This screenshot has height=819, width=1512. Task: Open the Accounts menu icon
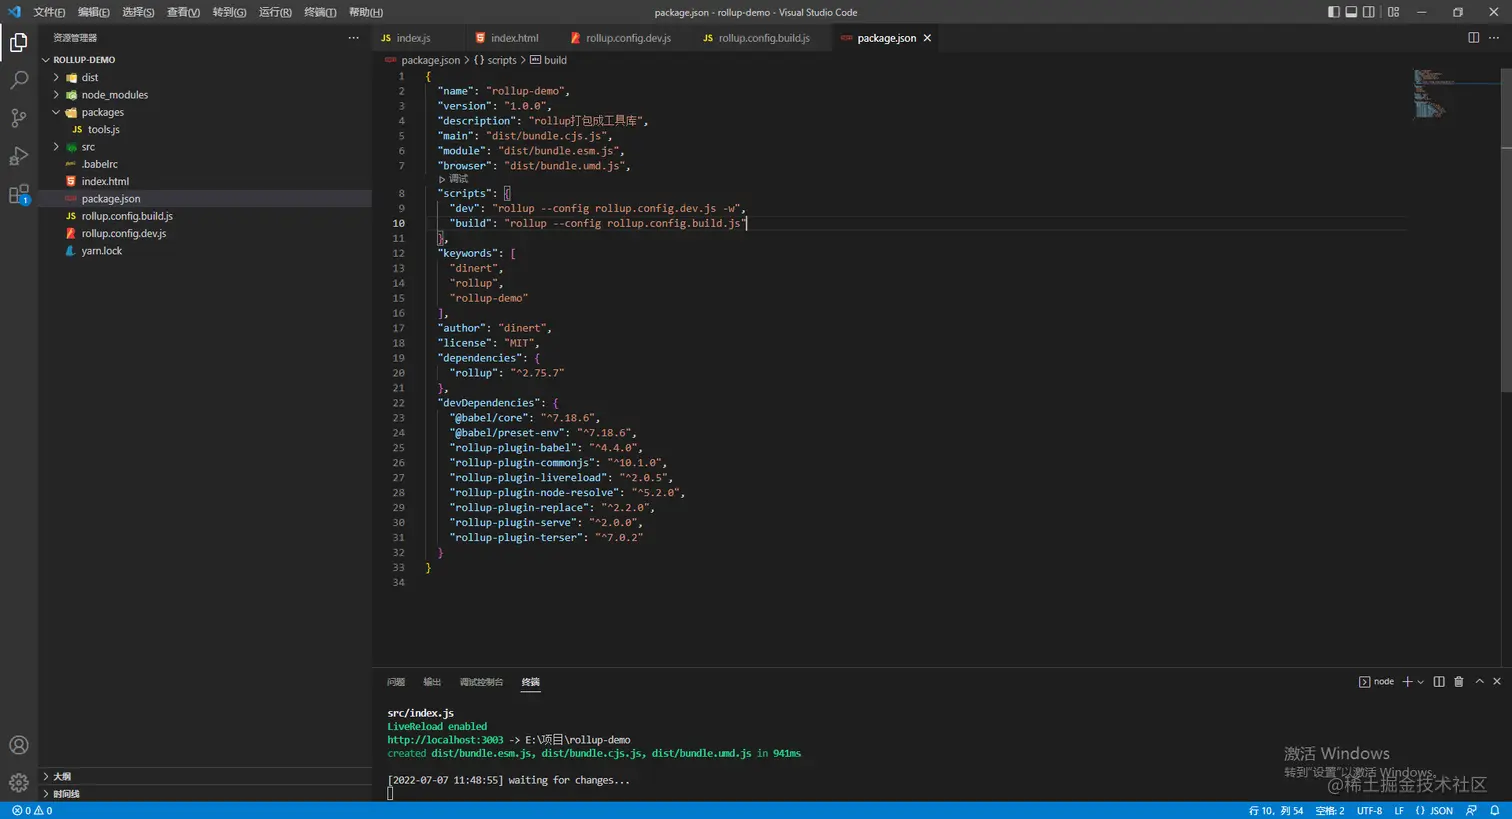tap(18, 745)
